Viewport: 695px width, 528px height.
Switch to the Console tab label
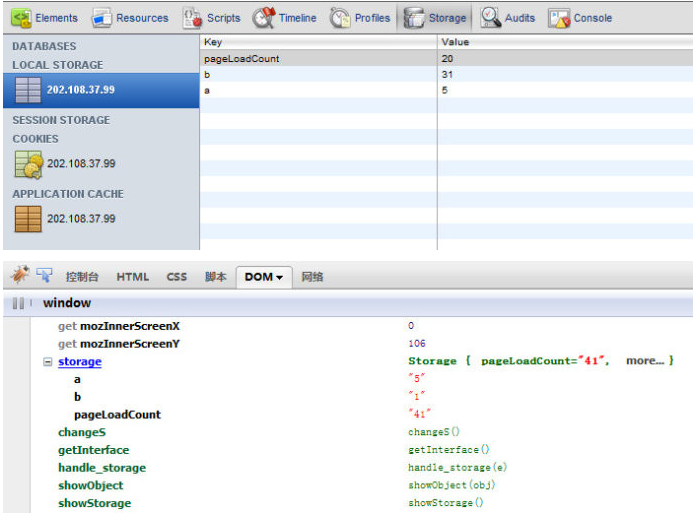pos(593,18)
